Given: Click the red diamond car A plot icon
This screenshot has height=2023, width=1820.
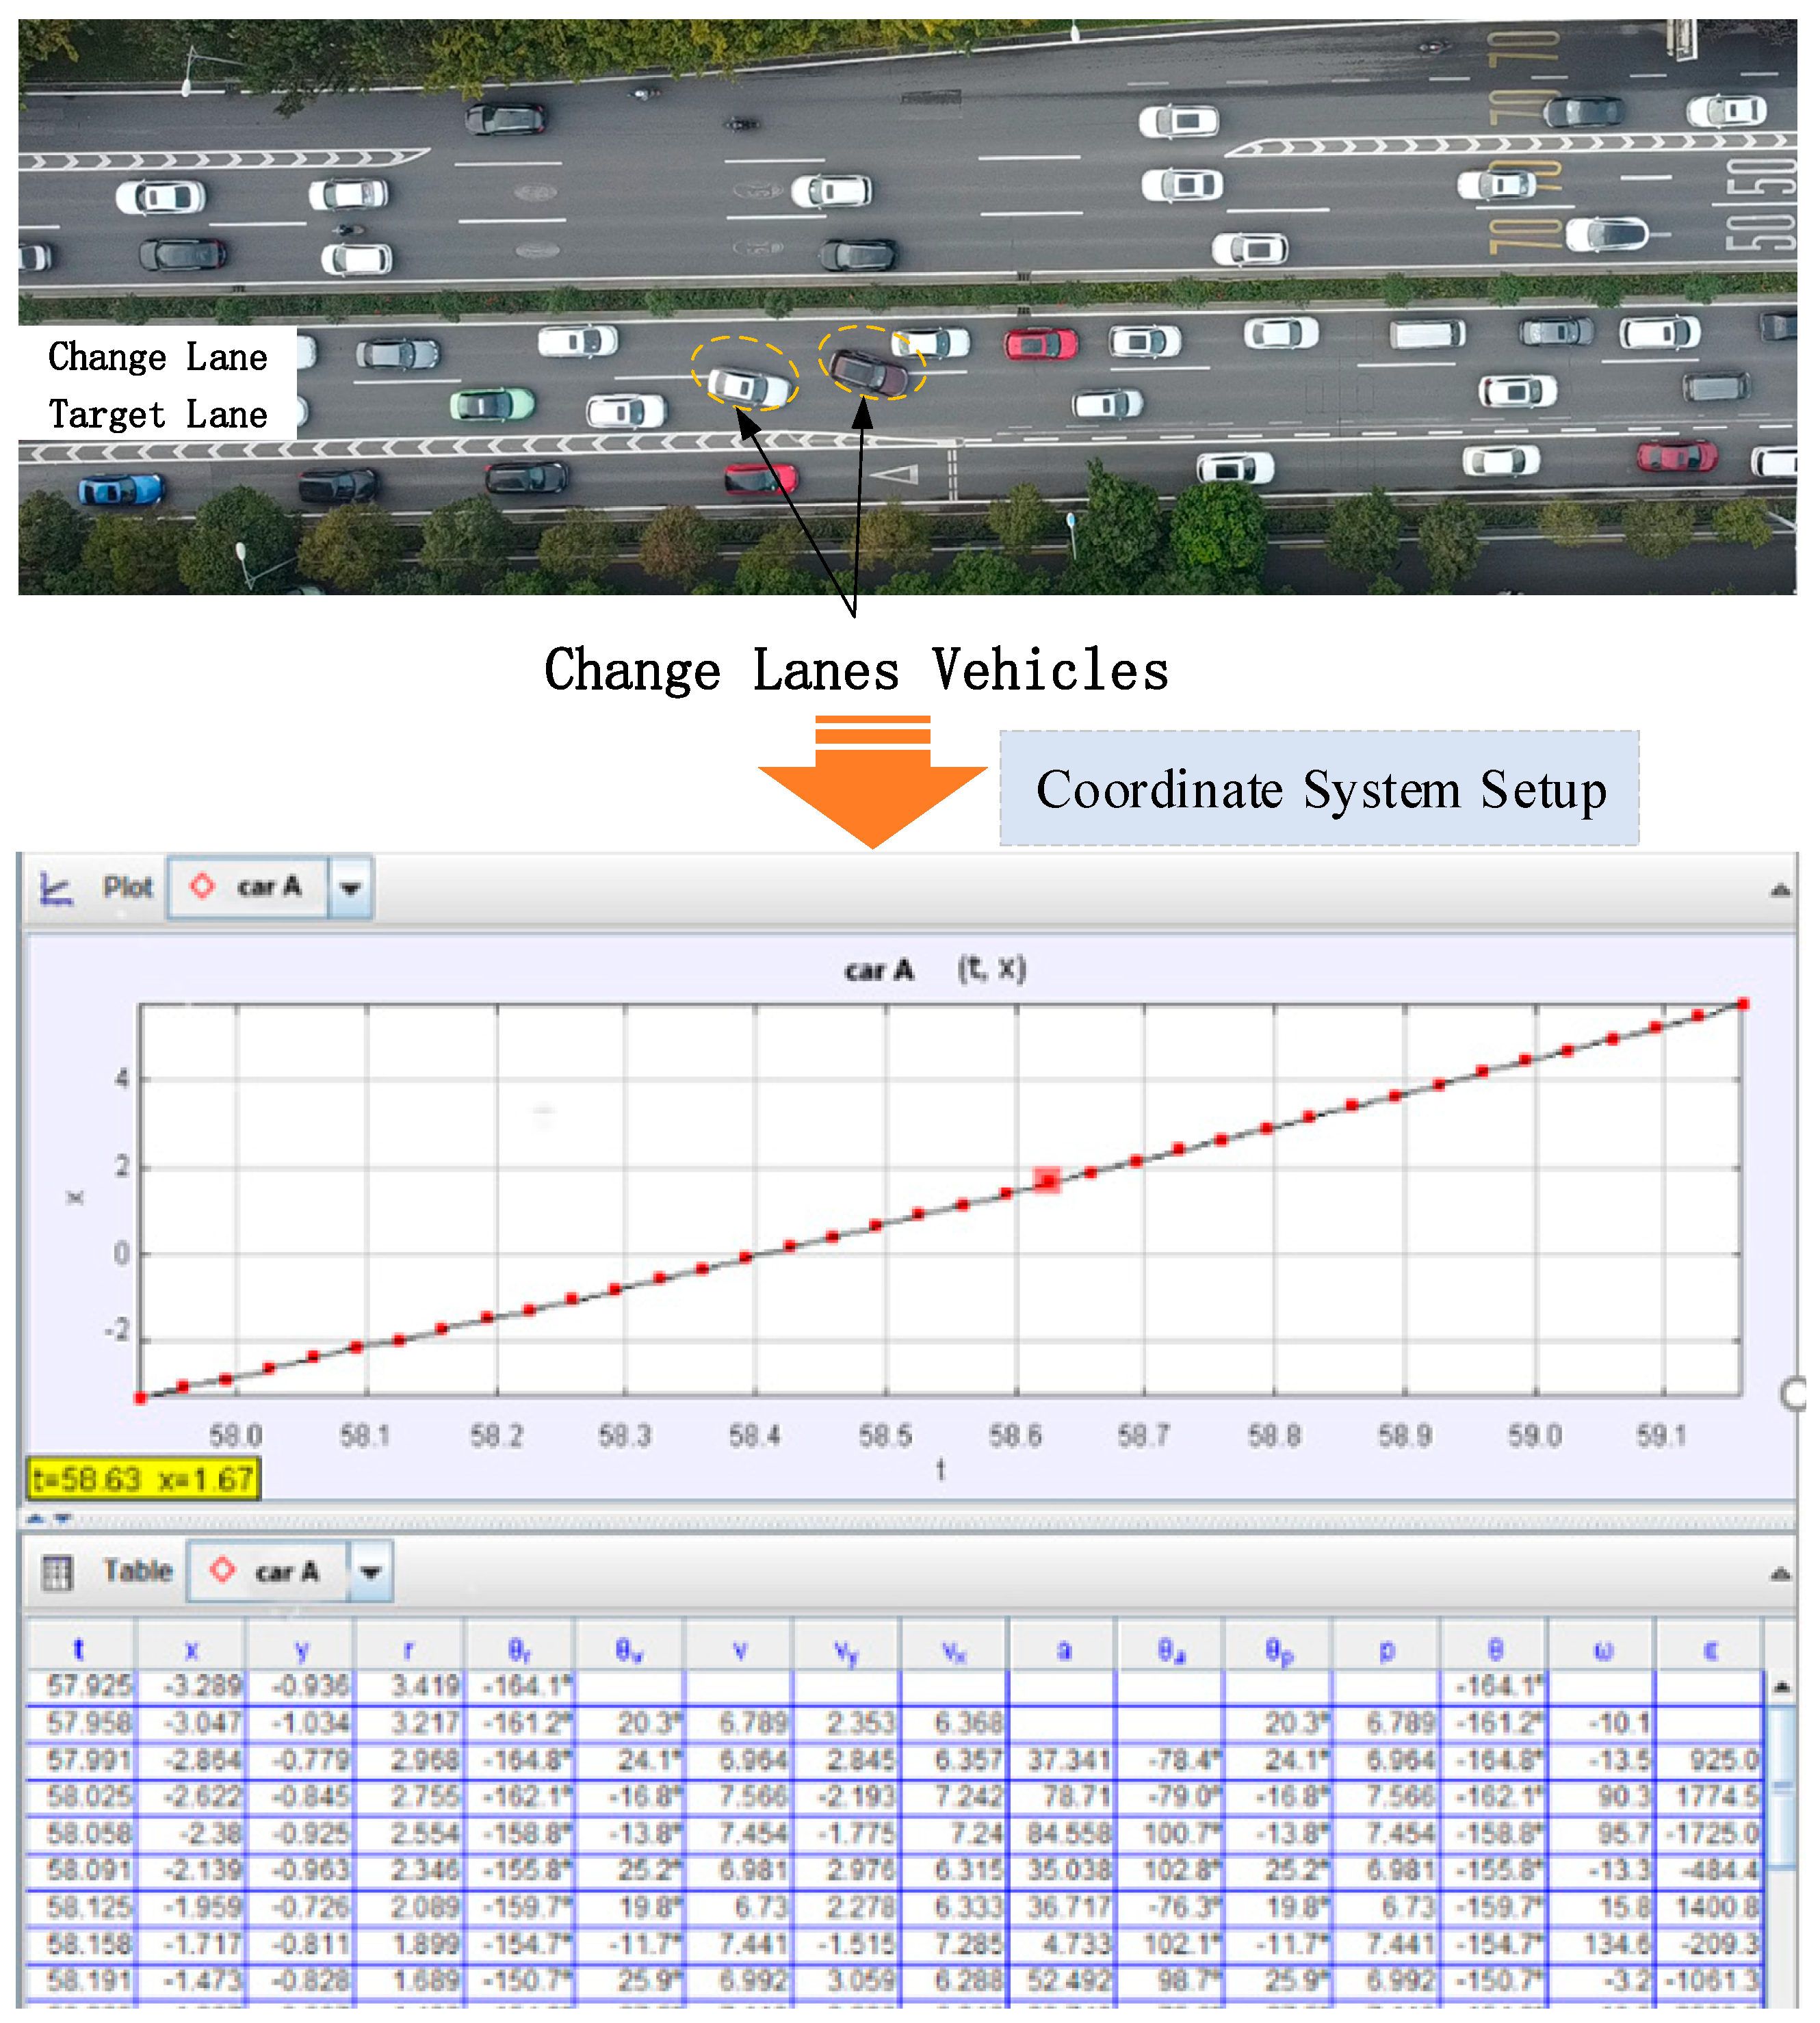Looking at the screenshot, I should click(202, 886).
